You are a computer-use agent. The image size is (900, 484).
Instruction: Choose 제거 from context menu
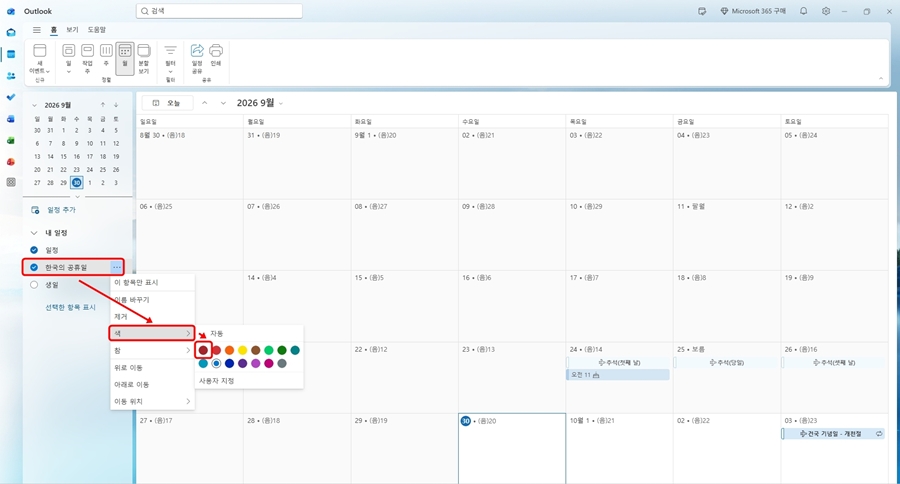click(152, 316)
